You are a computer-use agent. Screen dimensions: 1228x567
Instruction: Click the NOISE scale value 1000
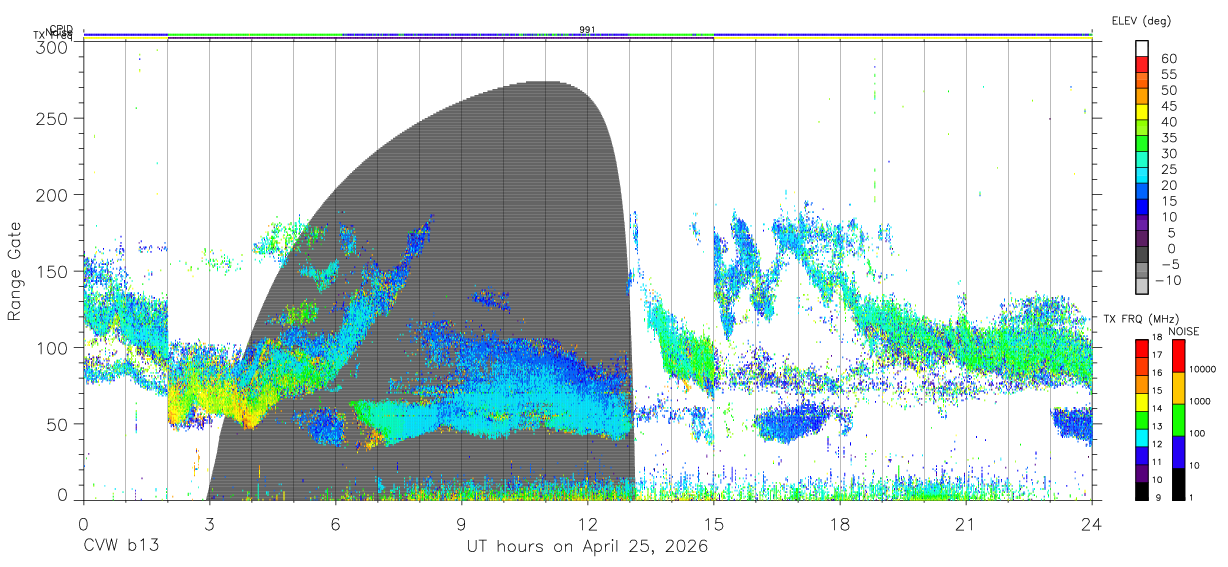[x=1198, y=402]
